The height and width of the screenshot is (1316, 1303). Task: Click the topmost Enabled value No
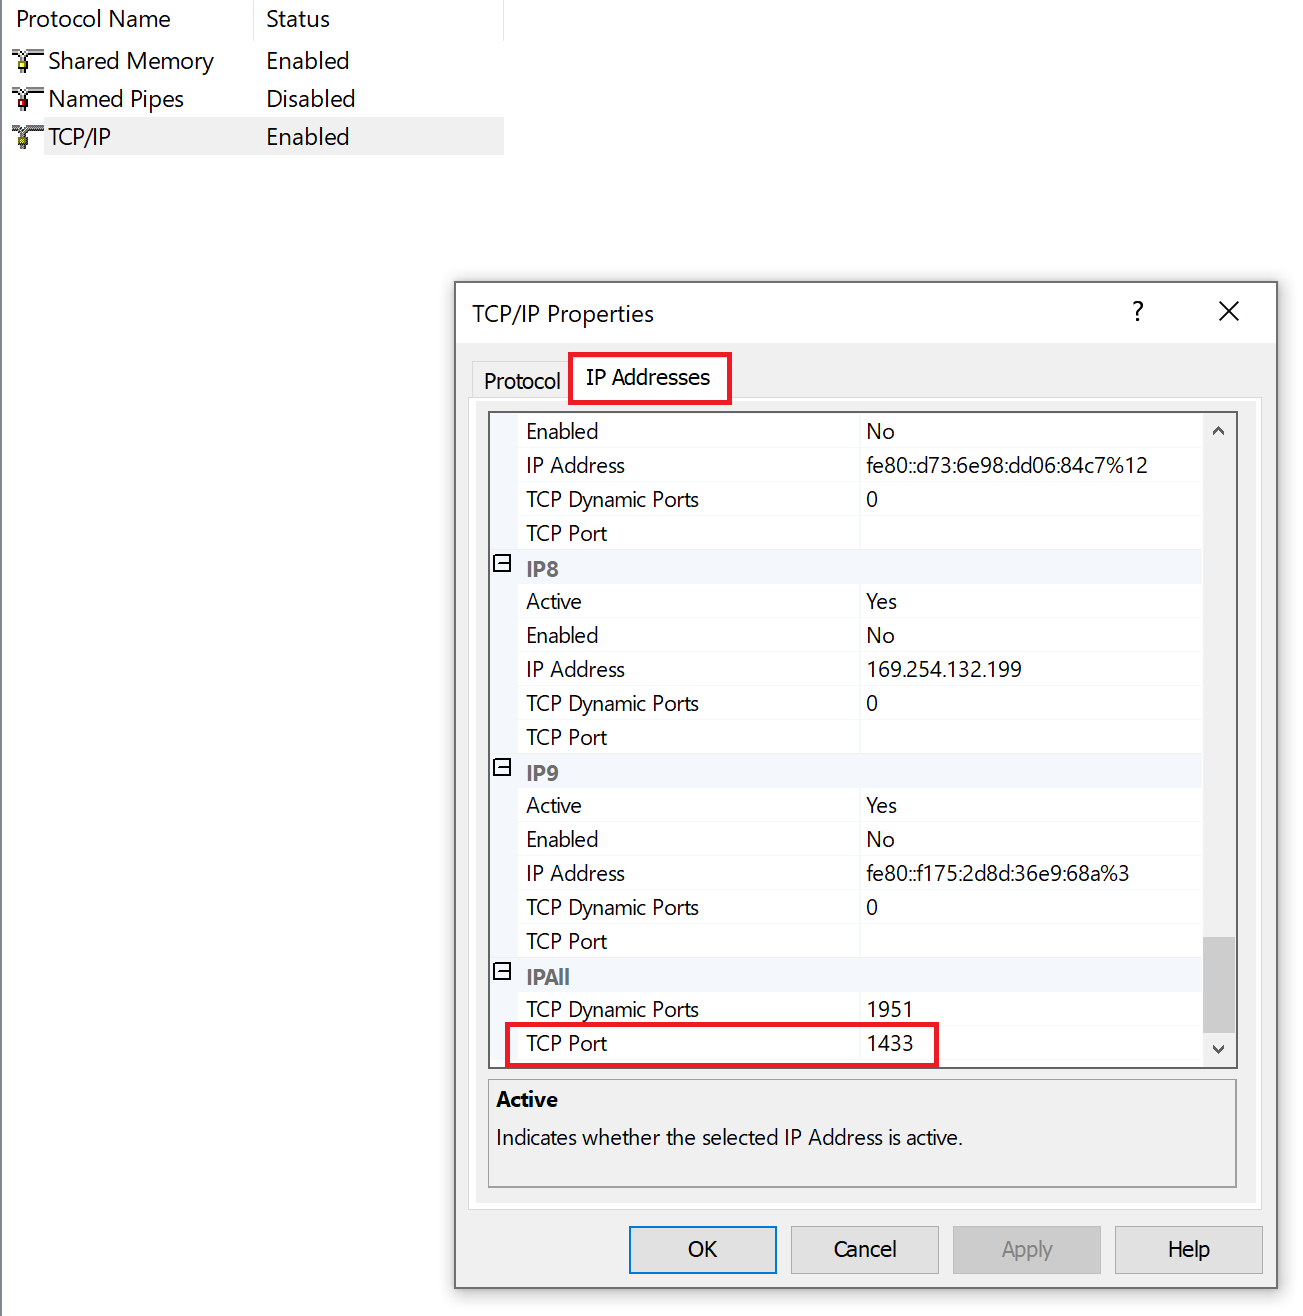880,431
